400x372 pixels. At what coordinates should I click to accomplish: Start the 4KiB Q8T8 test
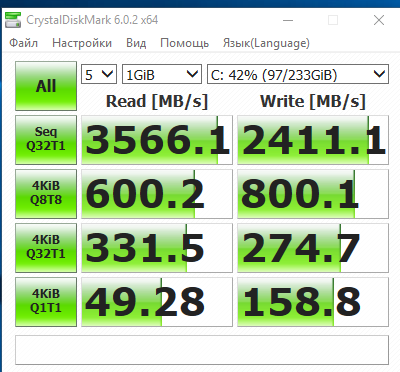46,194
